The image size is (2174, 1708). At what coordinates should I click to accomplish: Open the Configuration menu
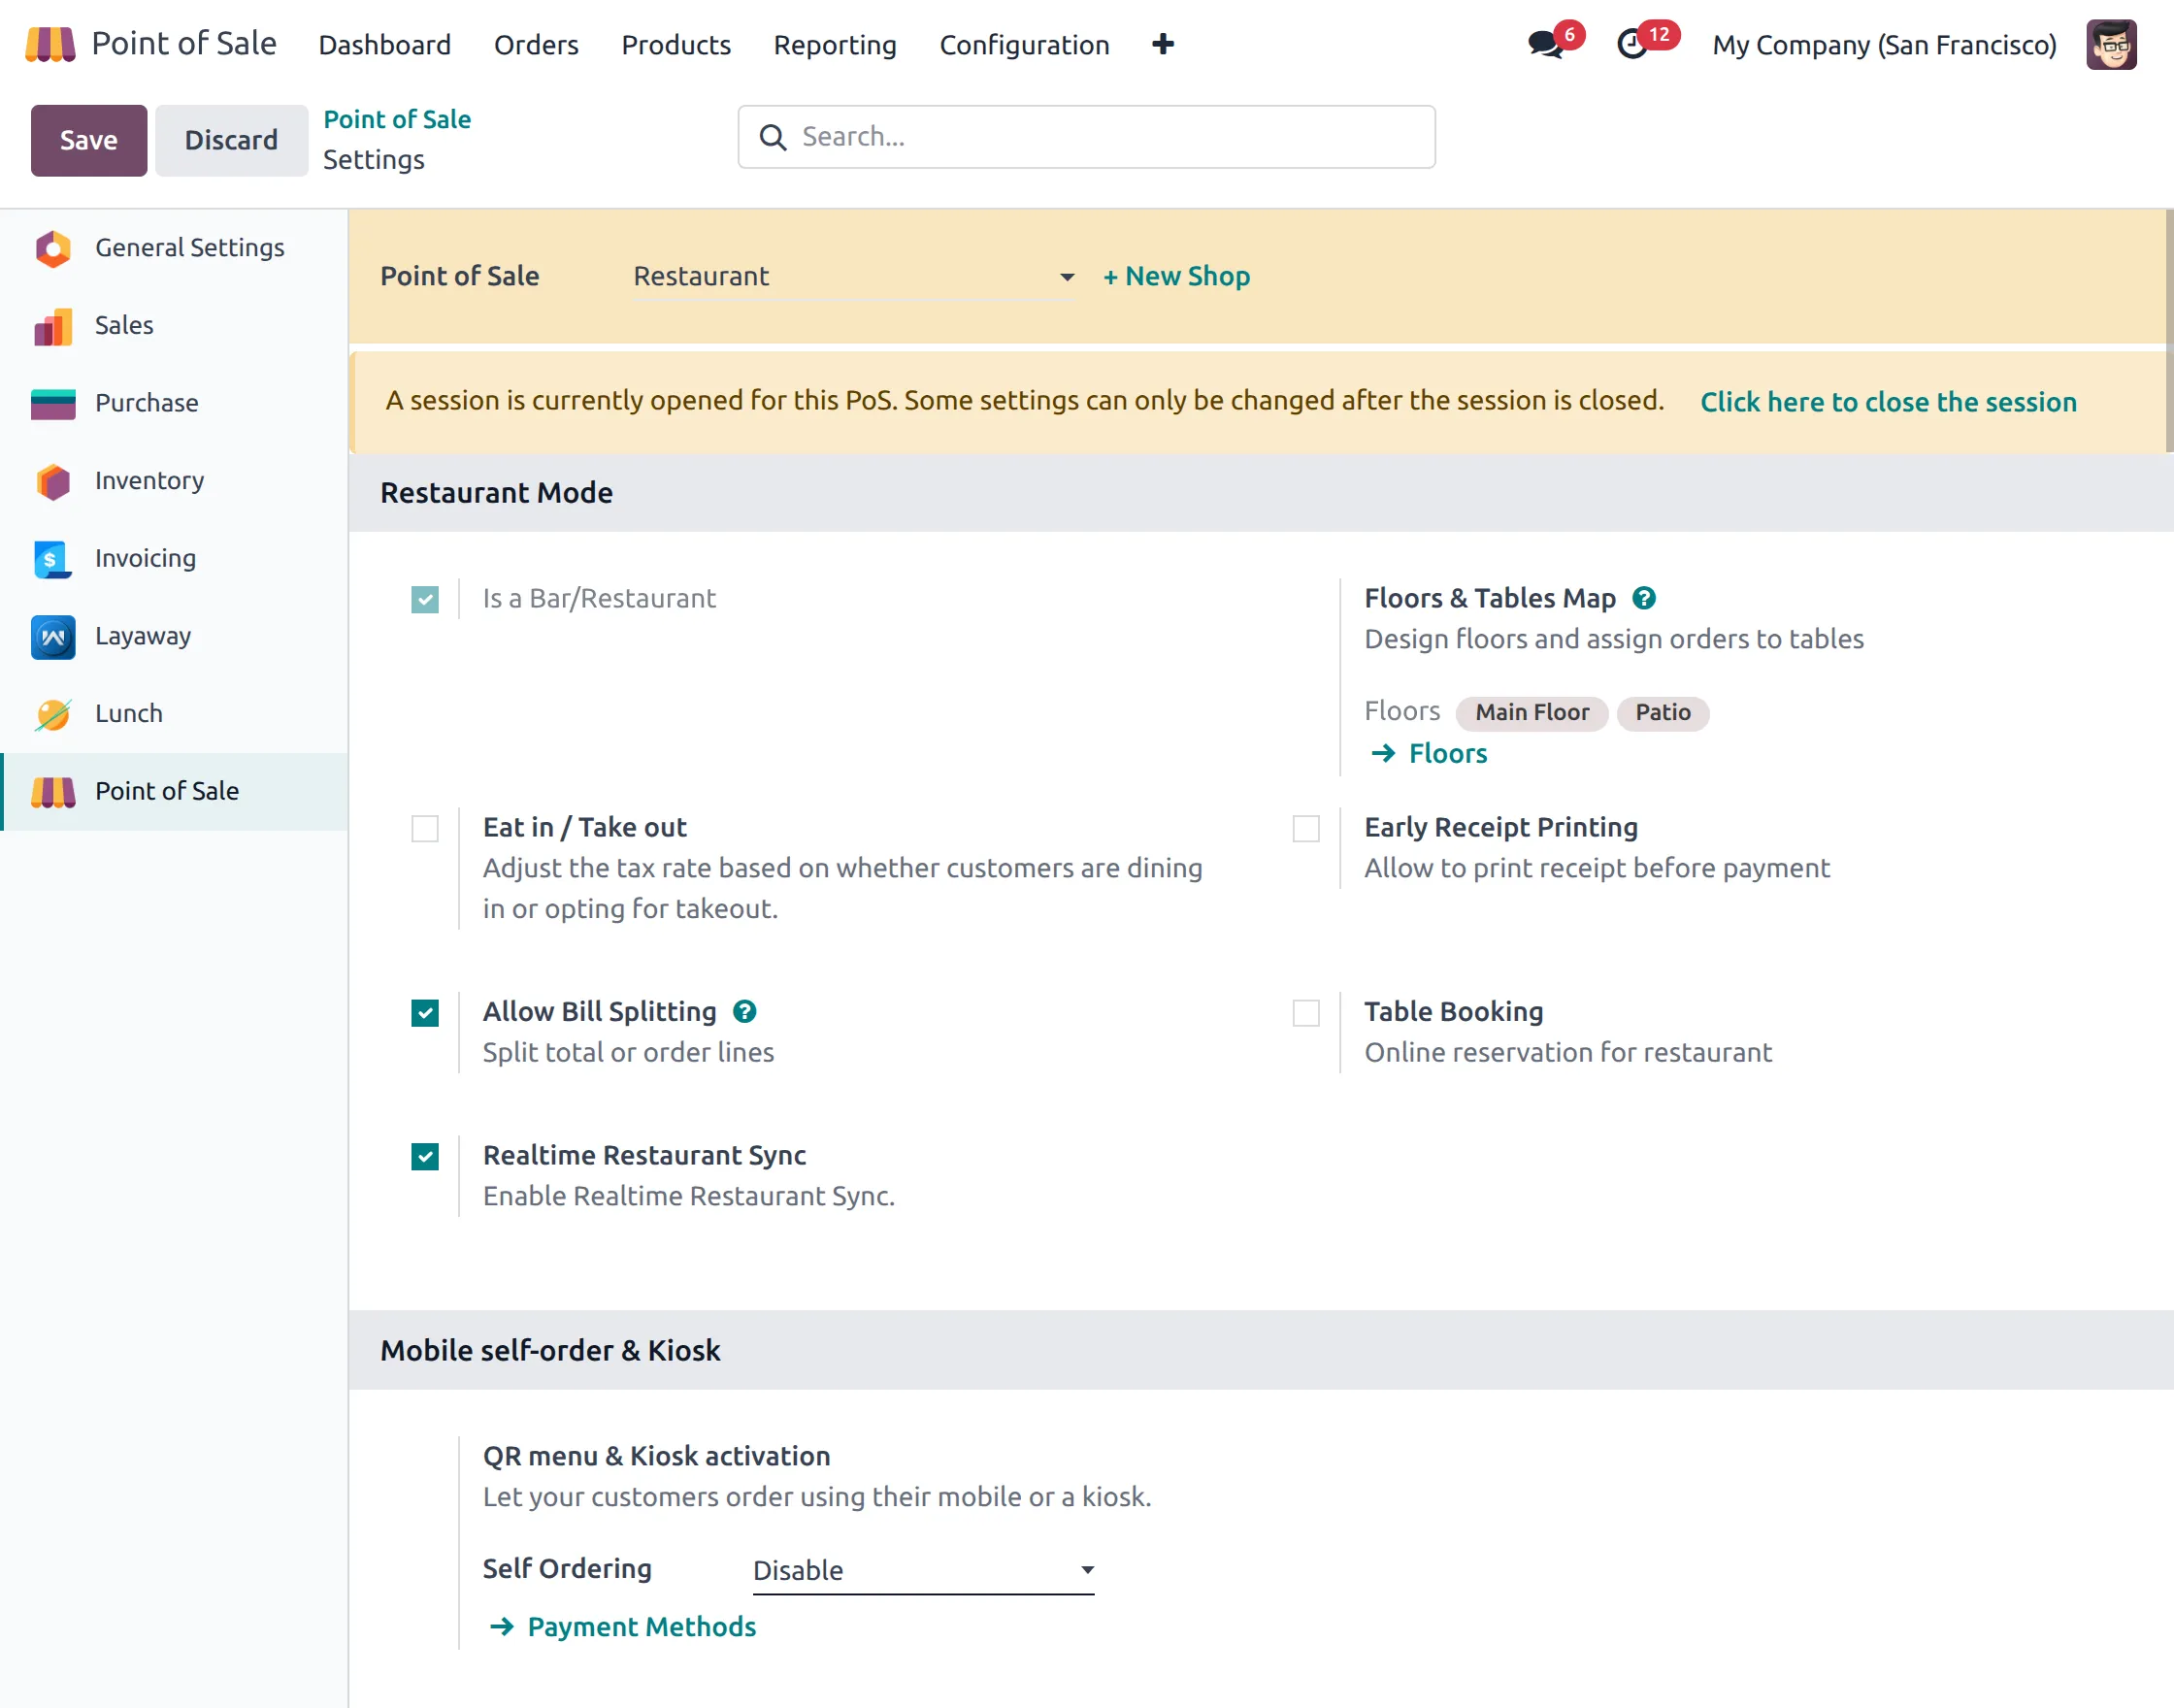point(1024,45)
